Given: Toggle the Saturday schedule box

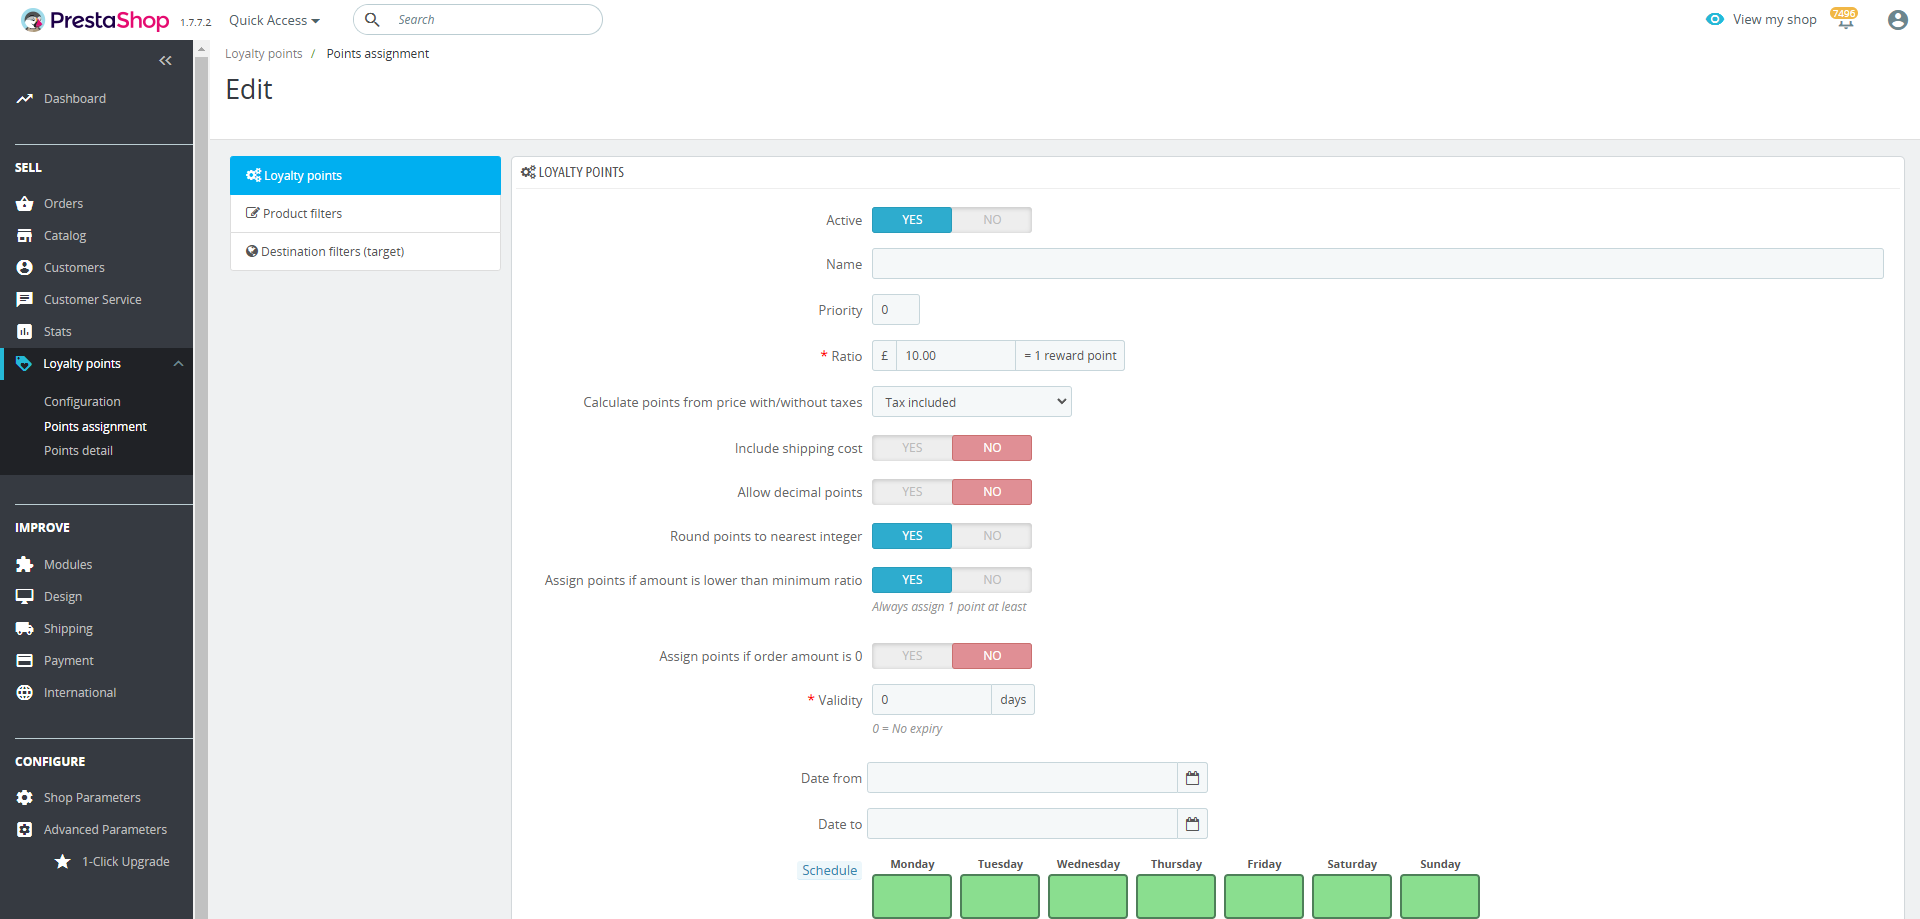Looking at the screenshot, I should tap(1352, 896).
